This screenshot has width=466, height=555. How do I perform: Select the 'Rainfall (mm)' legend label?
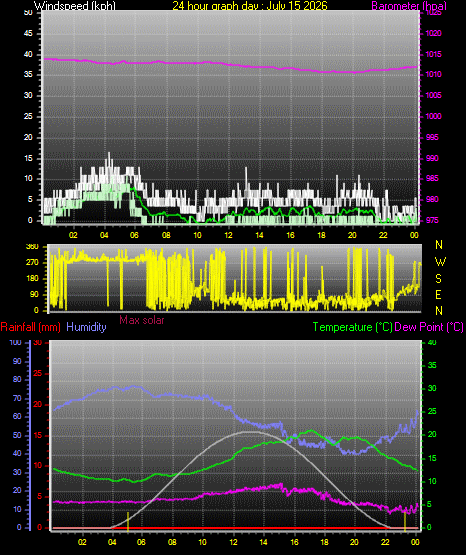point(30,327)
